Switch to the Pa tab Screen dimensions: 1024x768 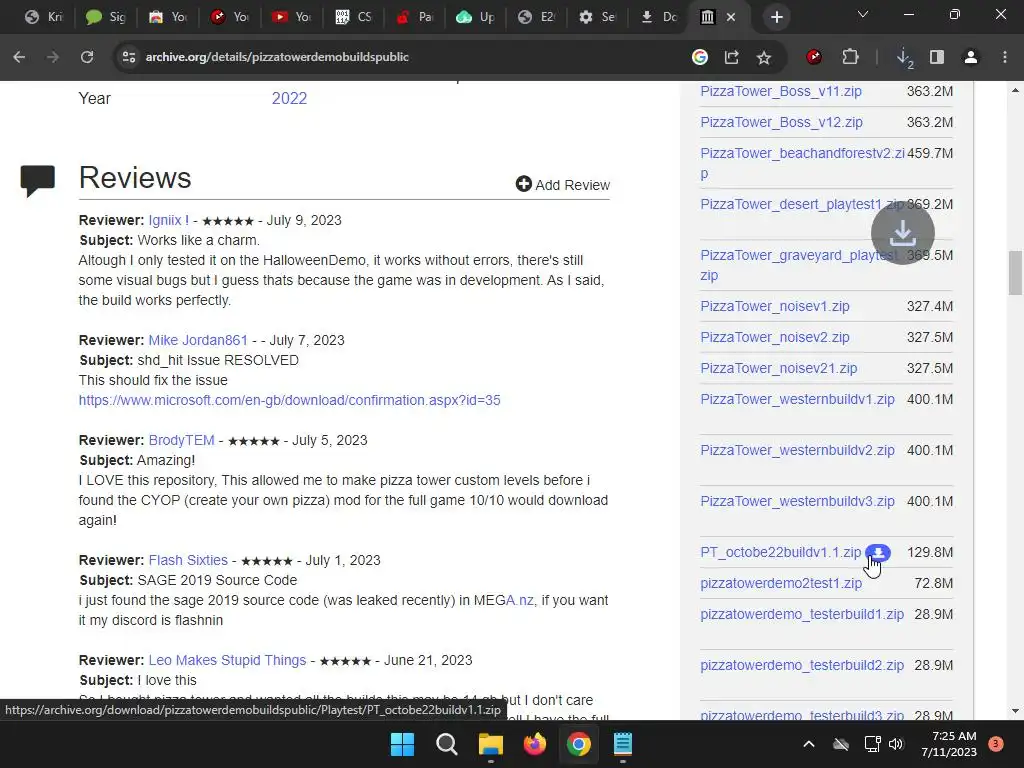pyautogui.click(x=415, y=17)
